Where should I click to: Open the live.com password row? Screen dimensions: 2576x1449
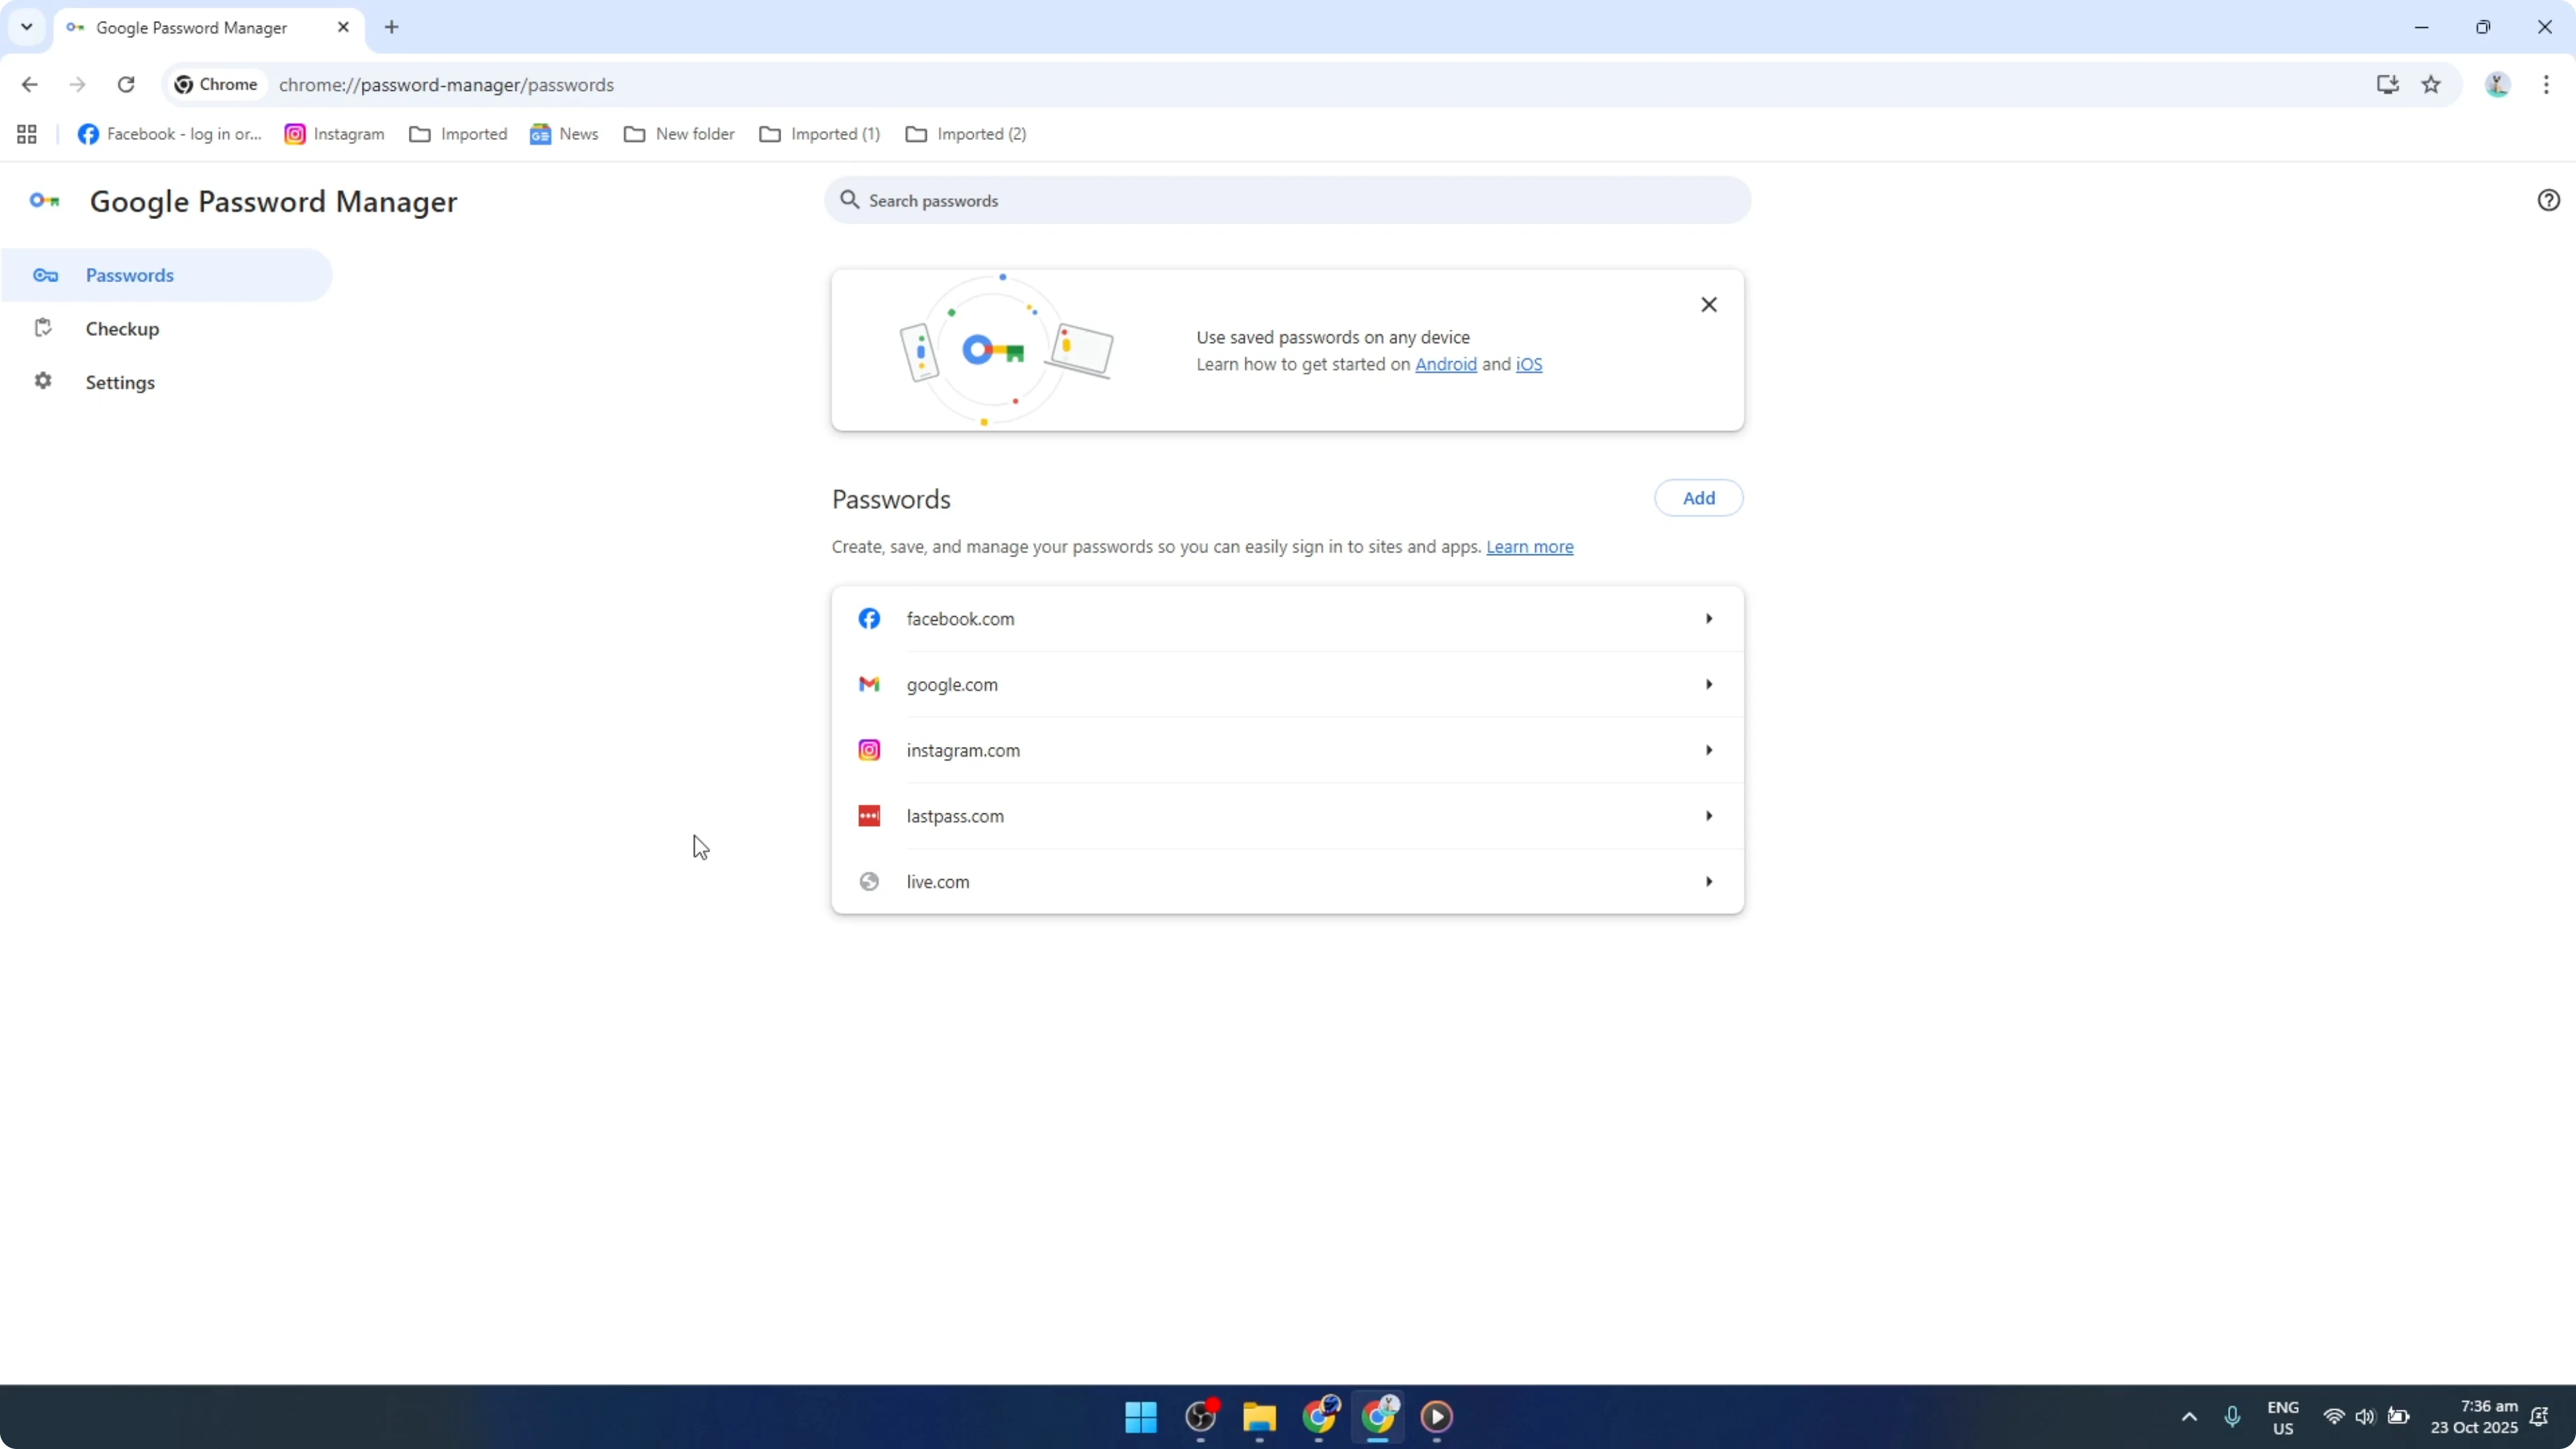pyautogui.click(x=1287, y=882)
